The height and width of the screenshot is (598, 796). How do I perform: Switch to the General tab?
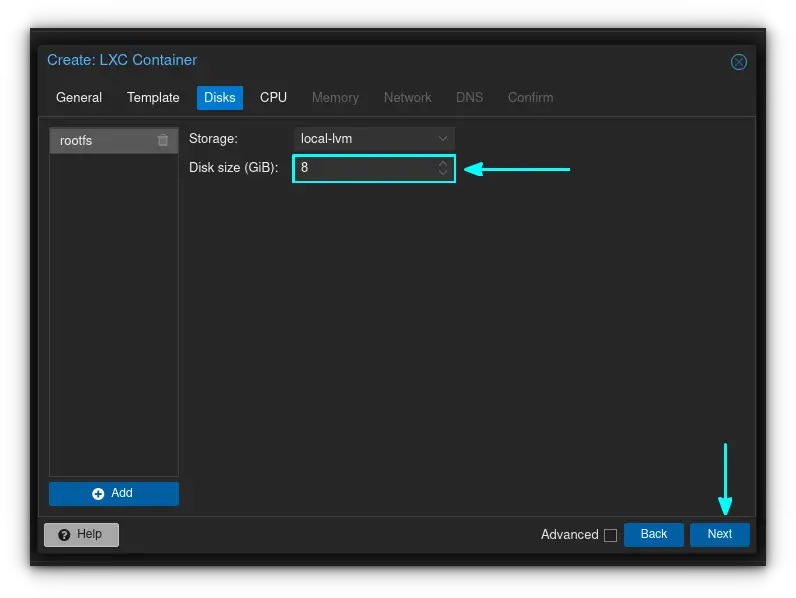point(79,97)
